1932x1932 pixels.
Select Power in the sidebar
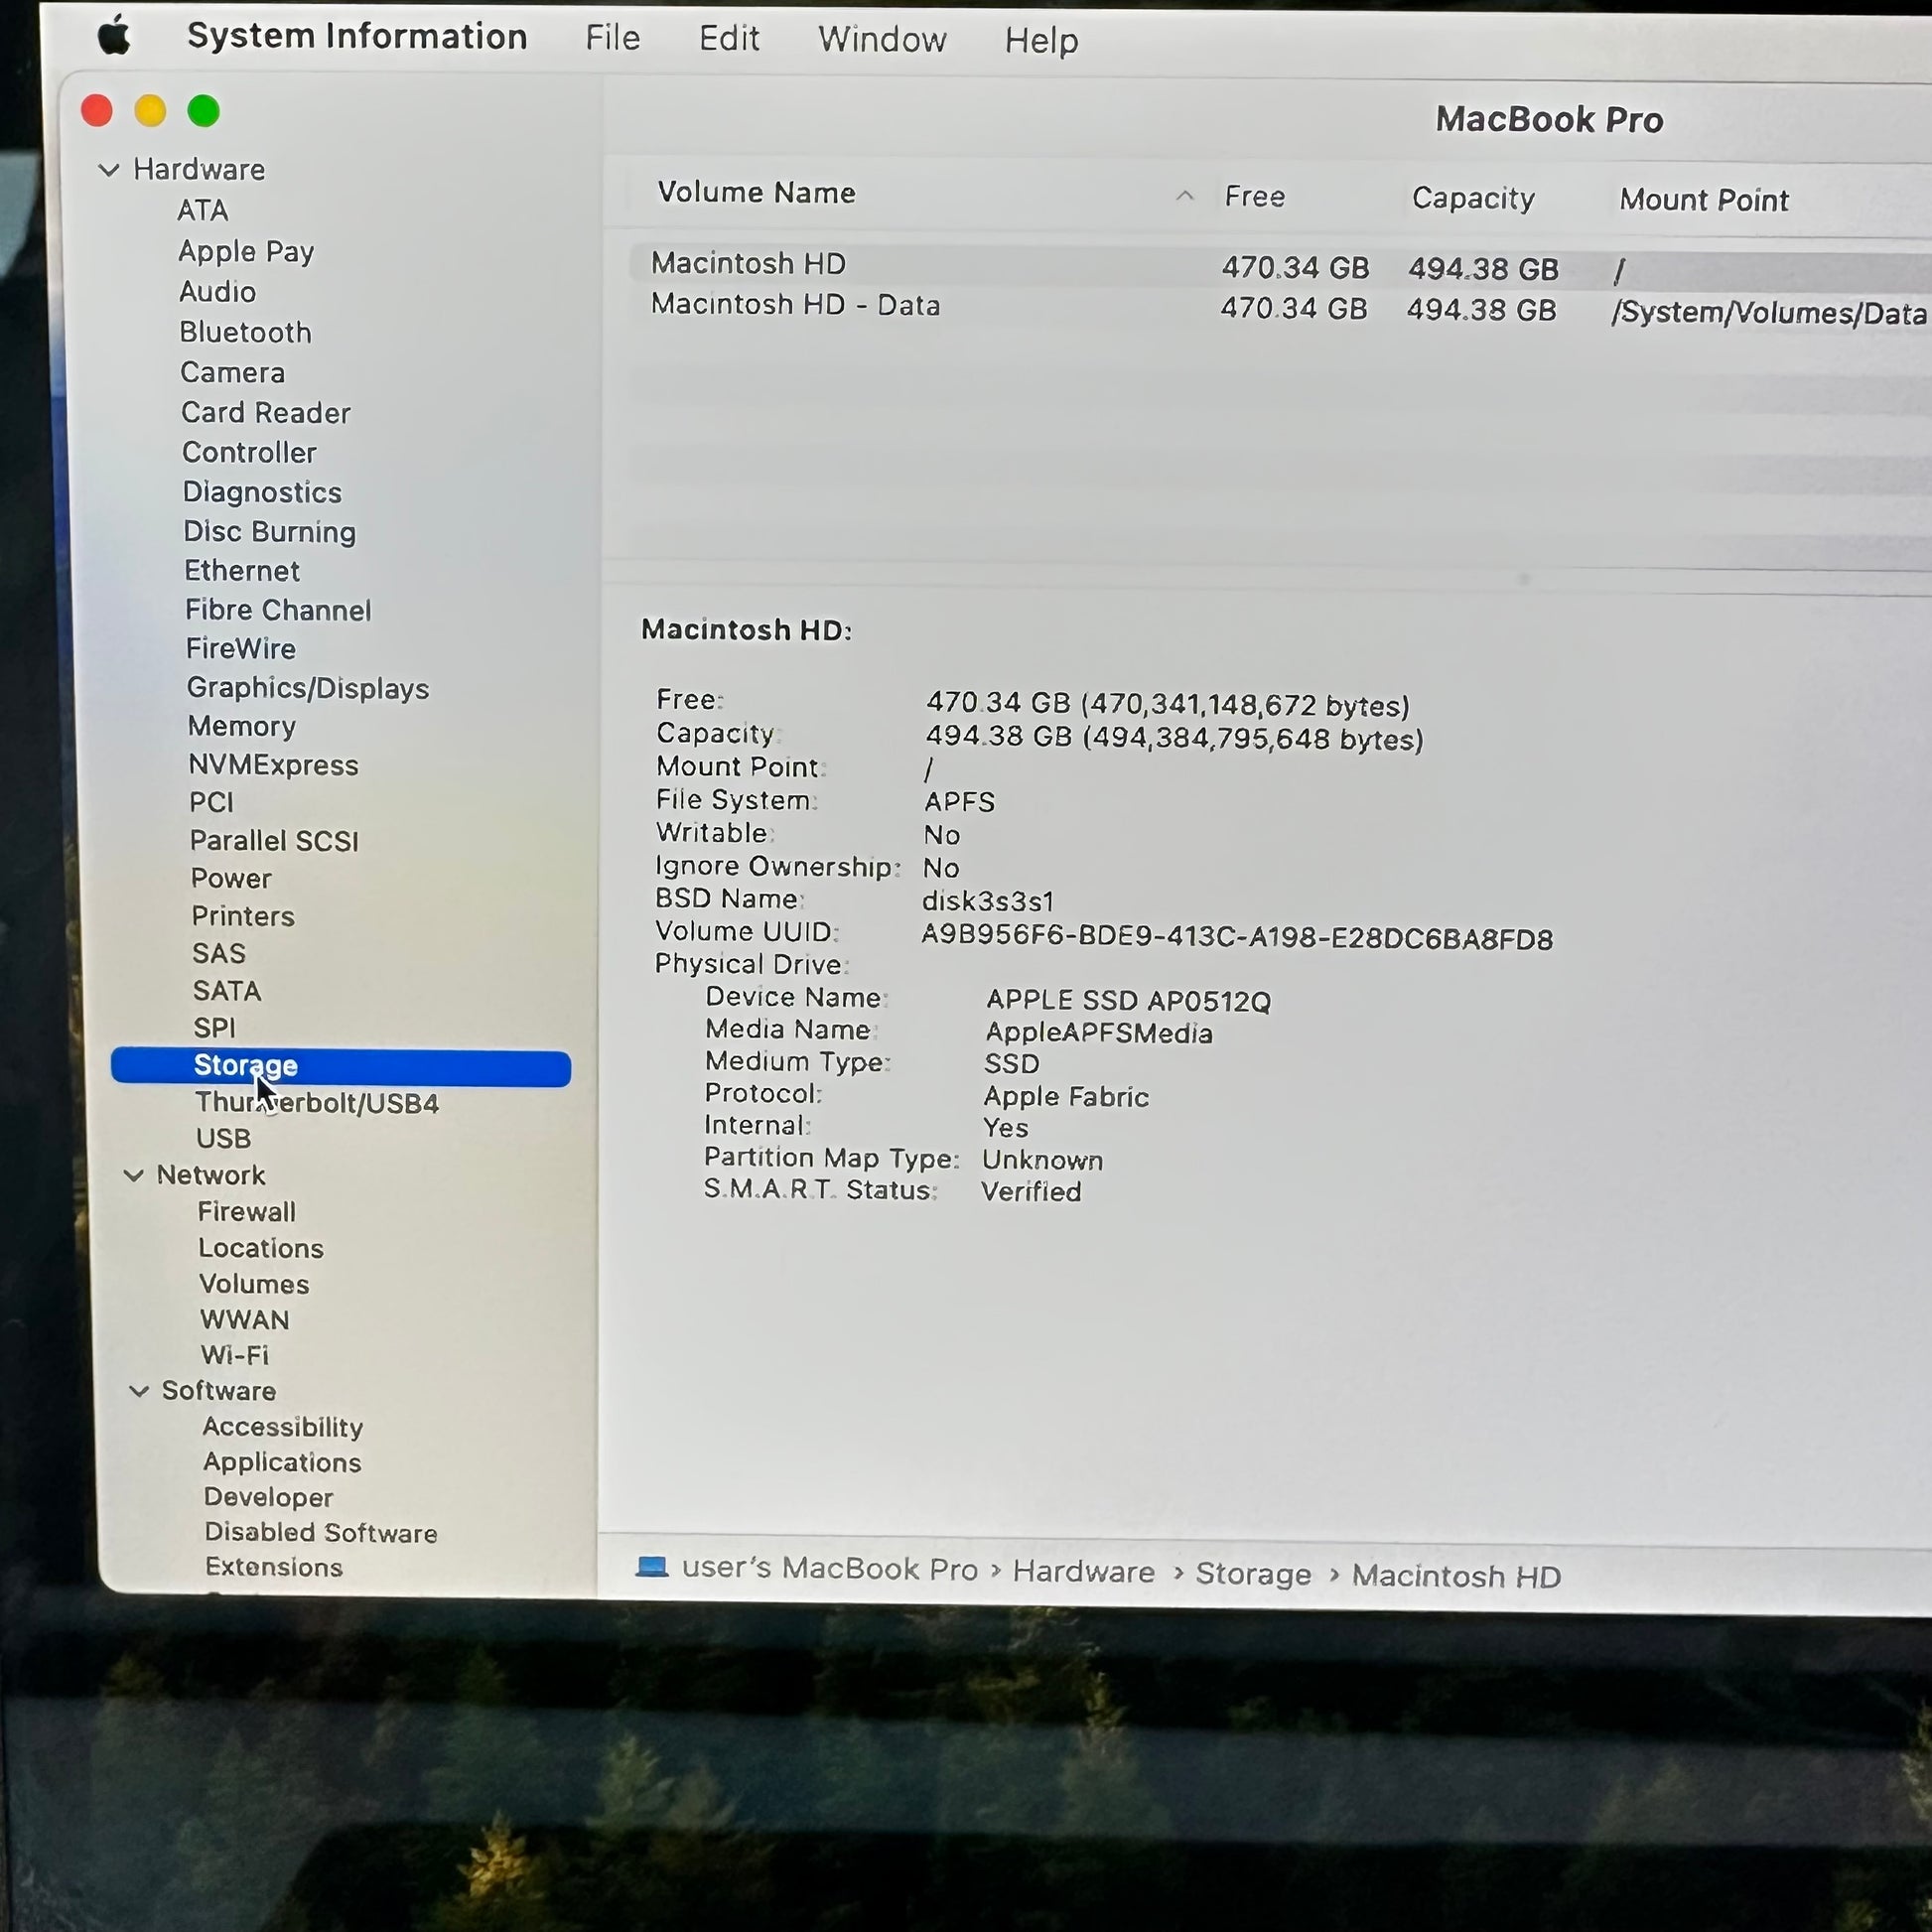[231, 879]
